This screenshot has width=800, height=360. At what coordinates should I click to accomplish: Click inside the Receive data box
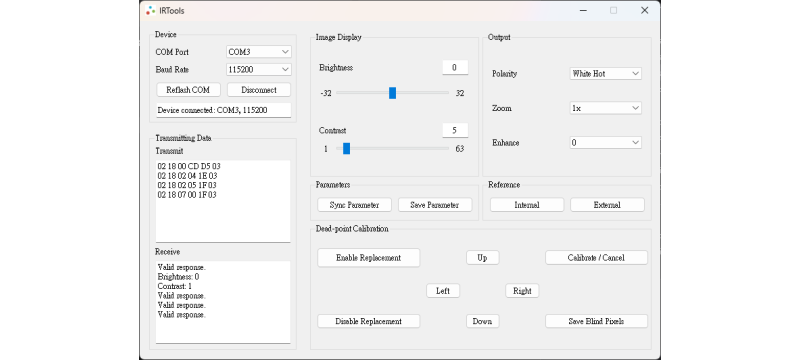(223, 302)
